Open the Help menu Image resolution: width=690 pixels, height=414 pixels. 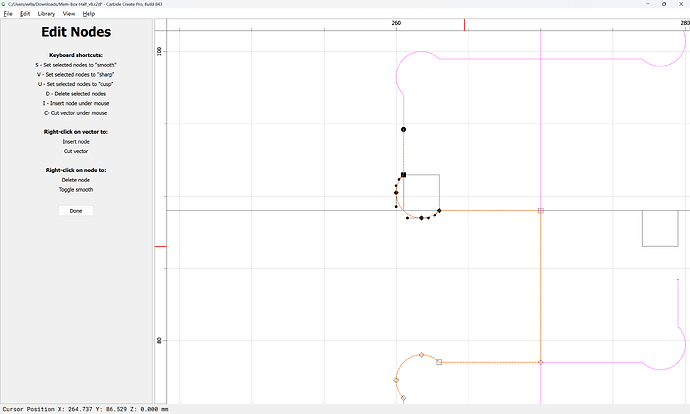89,14
